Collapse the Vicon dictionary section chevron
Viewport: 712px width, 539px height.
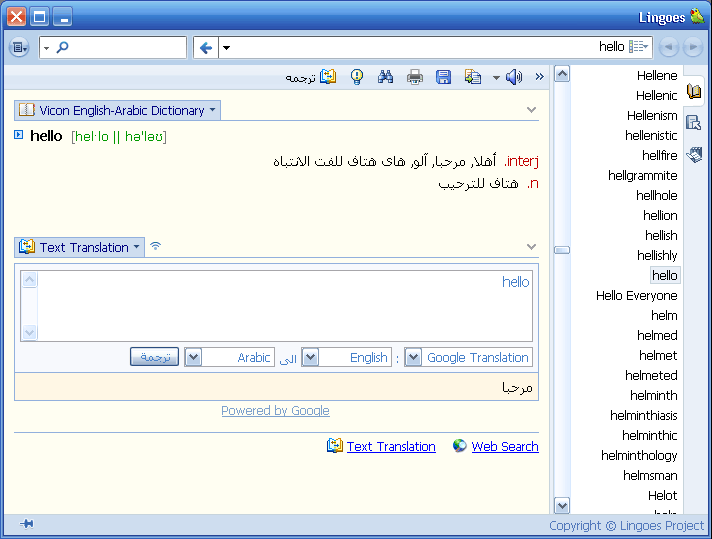(x=531, y=109)
